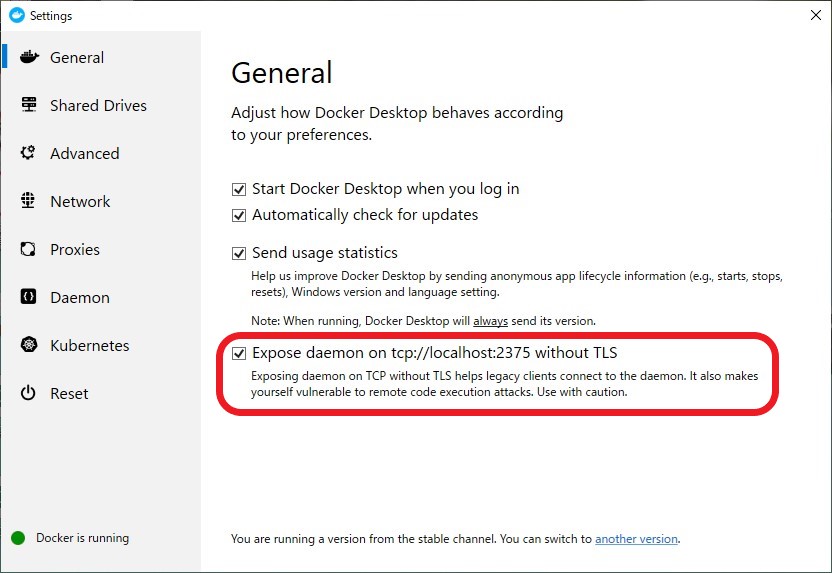
Task: Follow the another version link
Action: (x=636, y=539)
